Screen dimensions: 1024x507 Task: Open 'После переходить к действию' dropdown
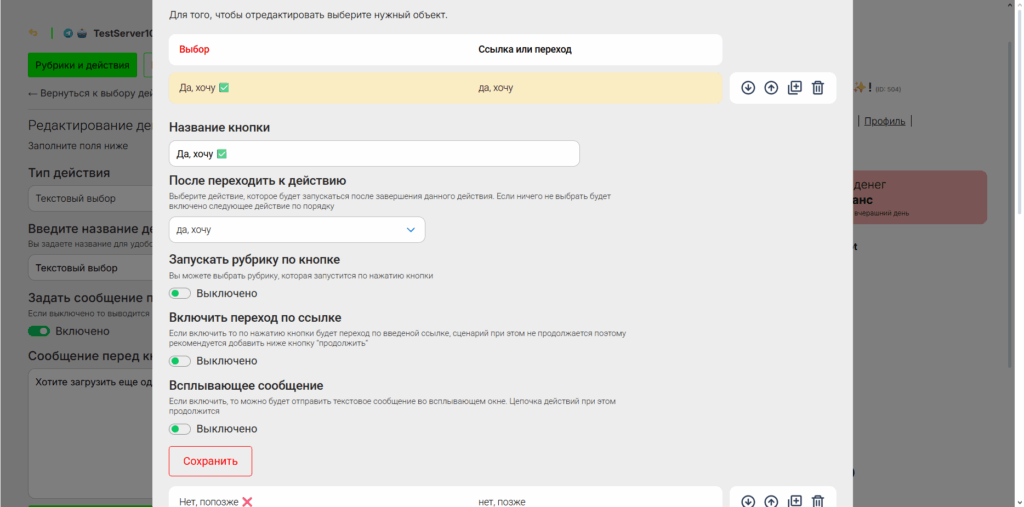coord(296,230)
